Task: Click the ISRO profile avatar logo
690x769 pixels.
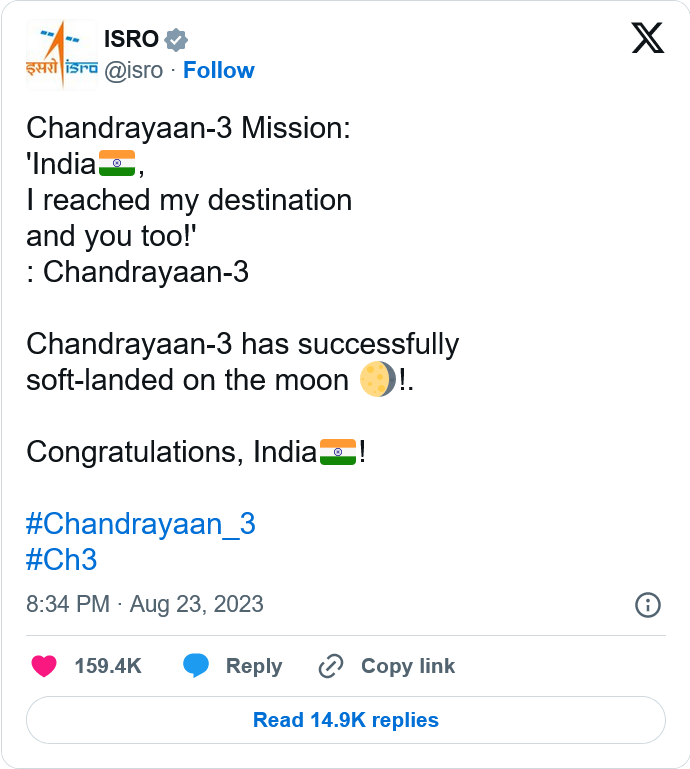Action: (x=62, y=55)
